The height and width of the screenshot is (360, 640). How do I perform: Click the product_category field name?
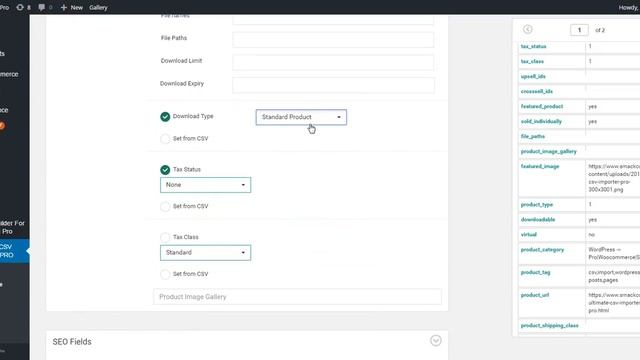[542, 249]
